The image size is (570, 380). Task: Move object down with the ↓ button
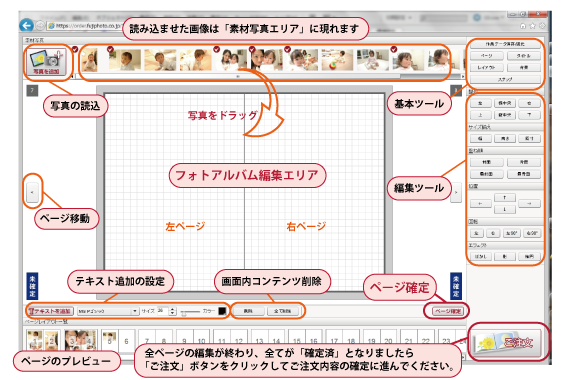[505, 209]
